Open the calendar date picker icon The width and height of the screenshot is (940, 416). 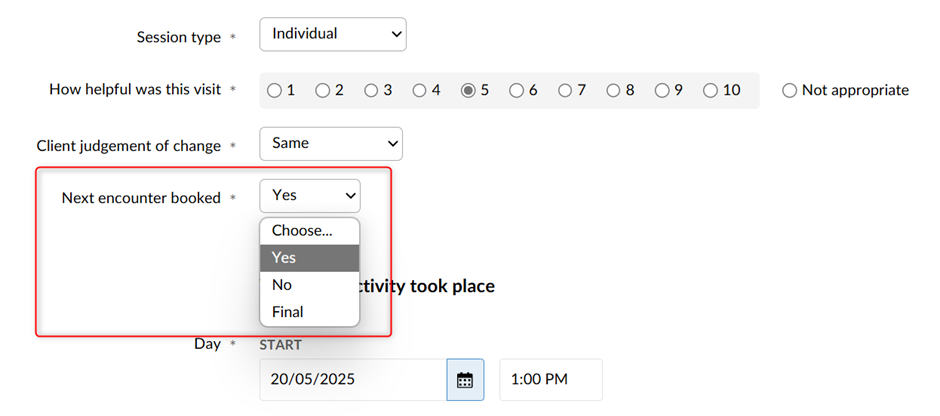(465, 379)
